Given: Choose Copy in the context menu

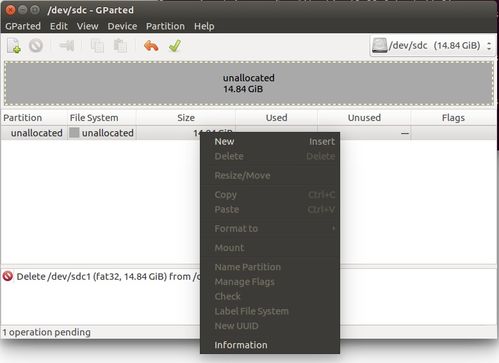Looking at the screenshot, I should pyautogui.click(x=270, y=195).
